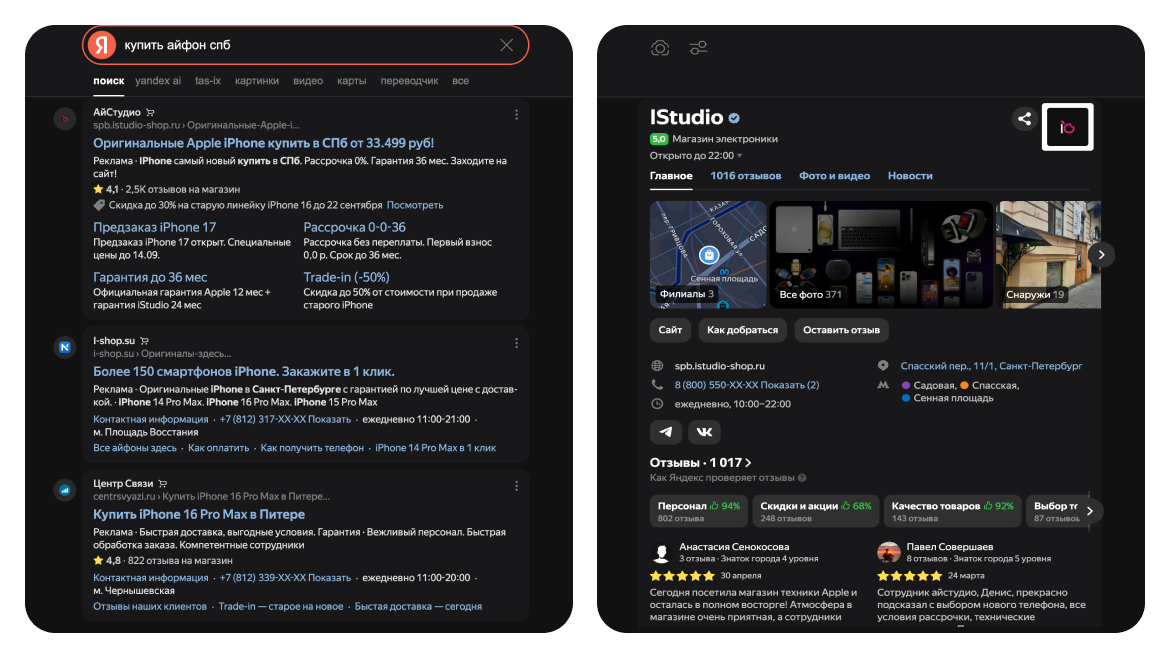Open 'Купить iPhone 16 Pro Max в Питере' link
The image size is (1170, 657).
pos(199,514)
